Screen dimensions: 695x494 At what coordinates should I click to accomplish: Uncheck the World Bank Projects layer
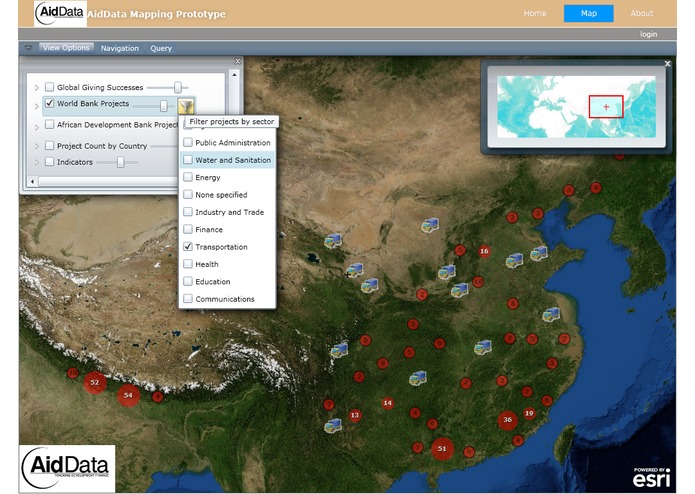[x=50, y=103]
